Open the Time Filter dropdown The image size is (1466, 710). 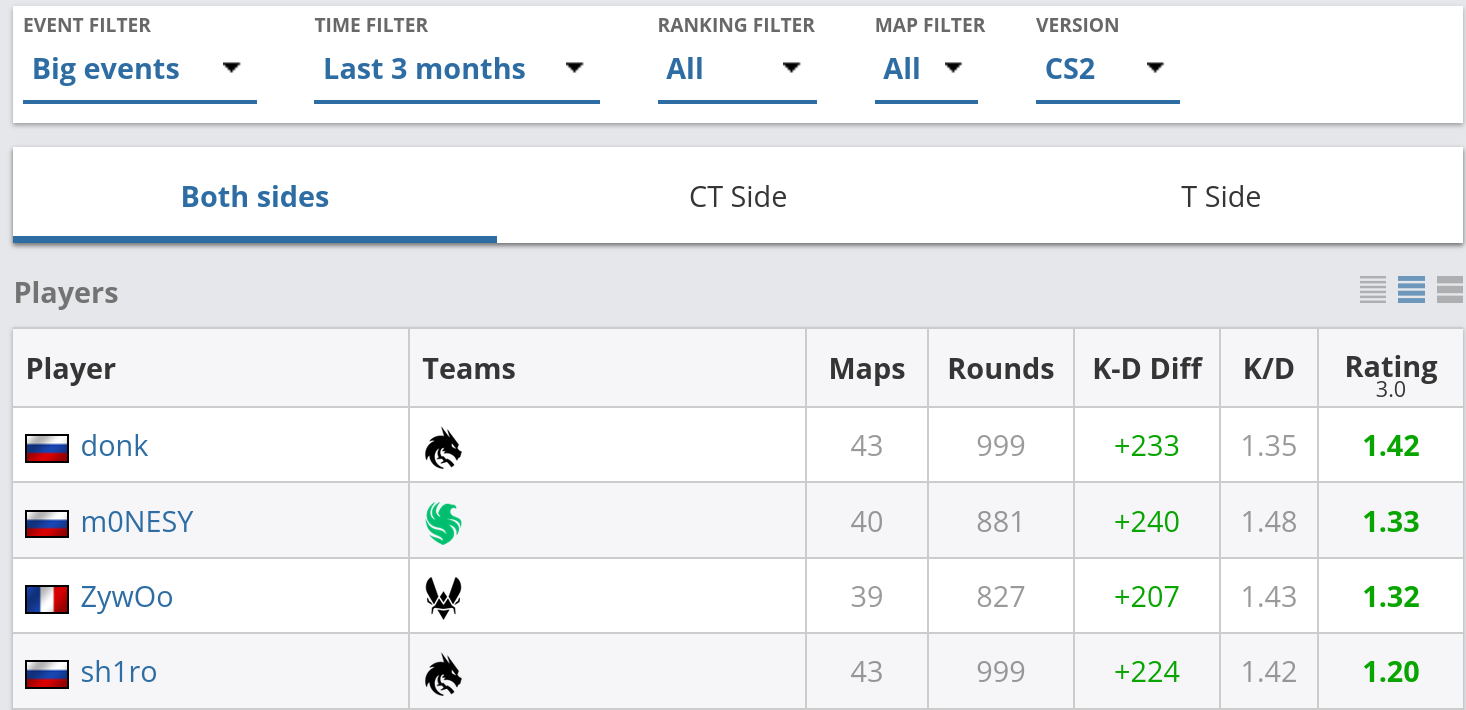pos(457,70)
